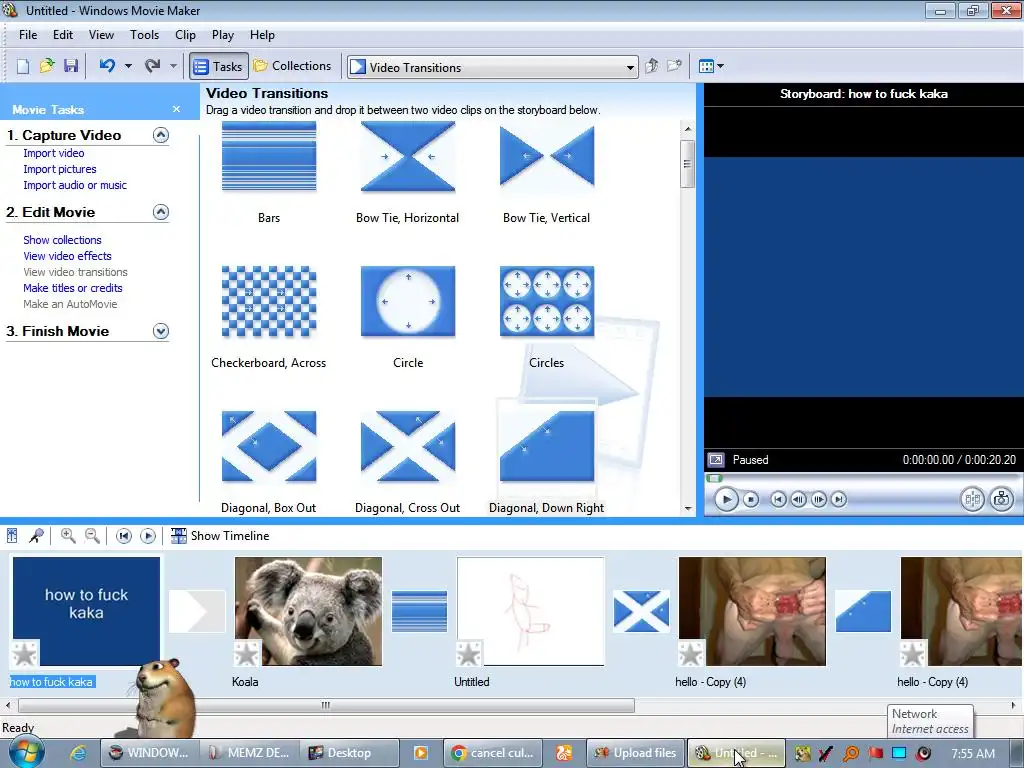Collapse the Edit Movie section
The image size is (1024, 768).
point(161,212)
